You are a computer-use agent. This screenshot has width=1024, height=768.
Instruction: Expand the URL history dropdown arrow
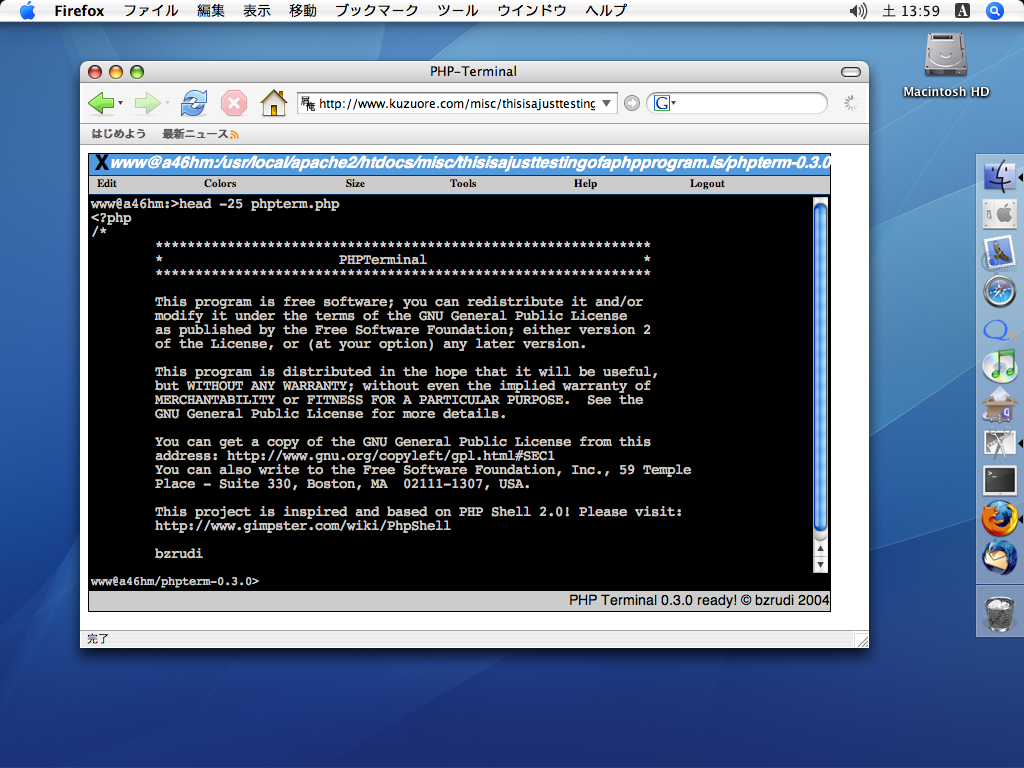coord(606,103)
